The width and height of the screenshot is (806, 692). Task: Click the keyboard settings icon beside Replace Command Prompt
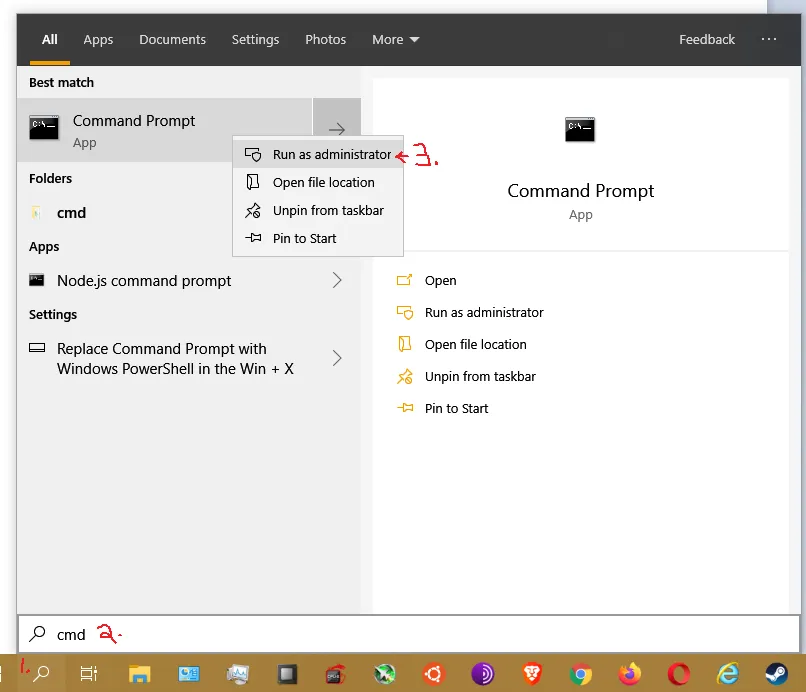37,348
